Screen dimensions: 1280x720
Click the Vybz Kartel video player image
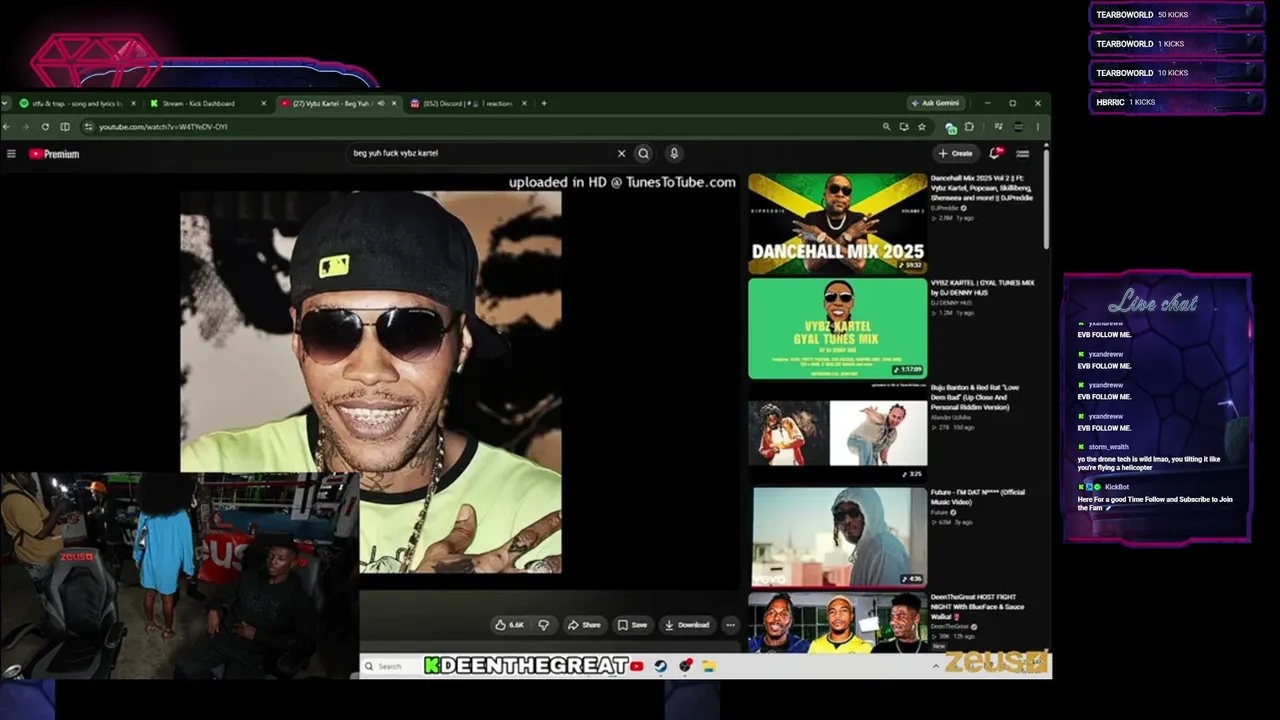click(x=371, y=382)
